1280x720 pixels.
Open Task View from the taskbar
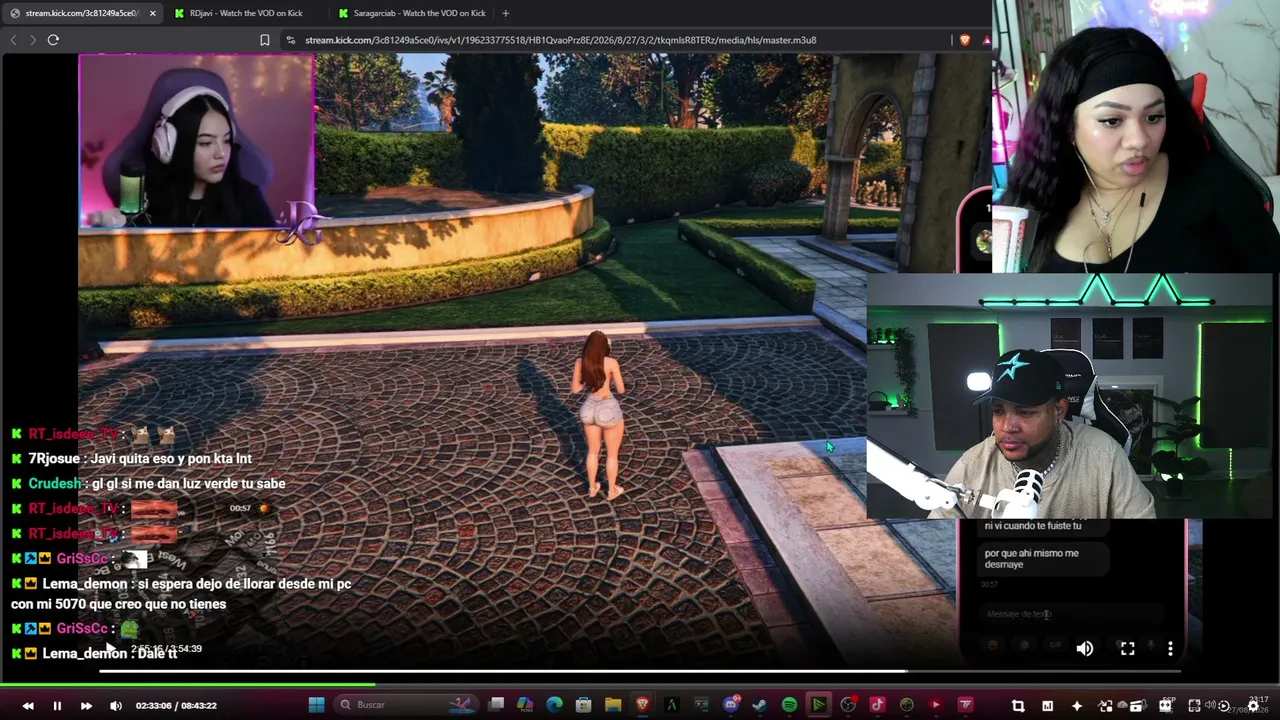click(496, 705)
